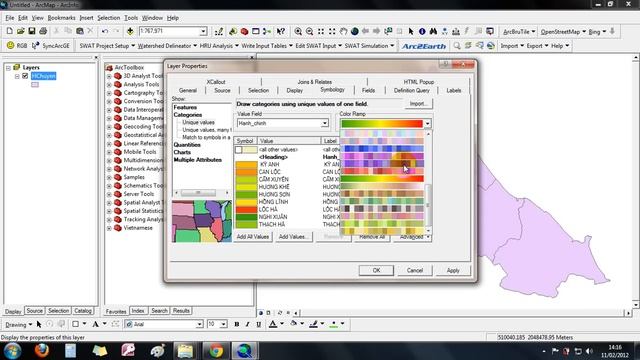Toggle visibility of HChuyen layer

[x=25, y=76]
